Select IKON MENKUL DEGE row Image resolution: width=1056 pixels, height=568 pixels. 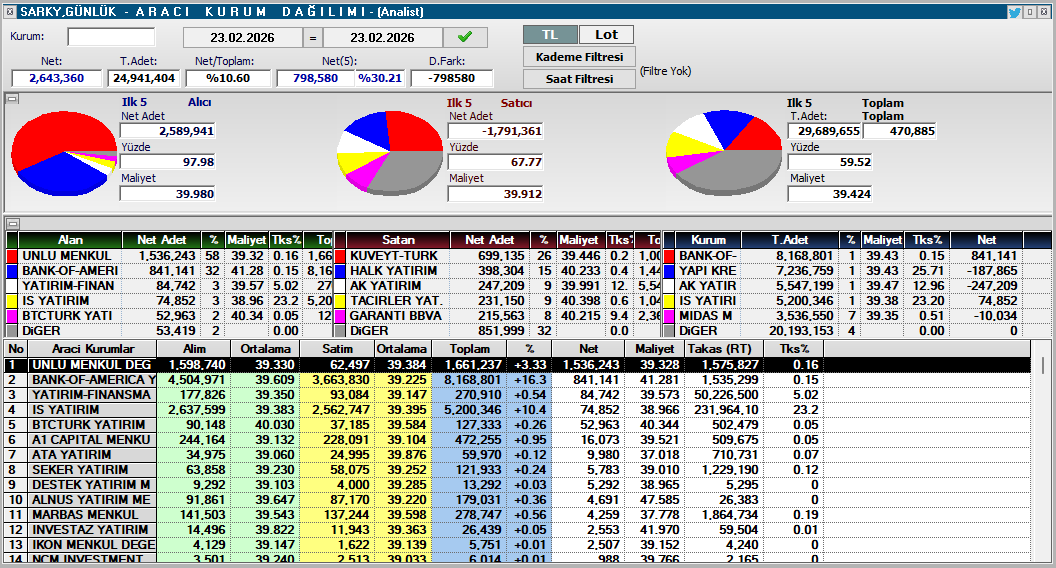click(x=517, y=544)
